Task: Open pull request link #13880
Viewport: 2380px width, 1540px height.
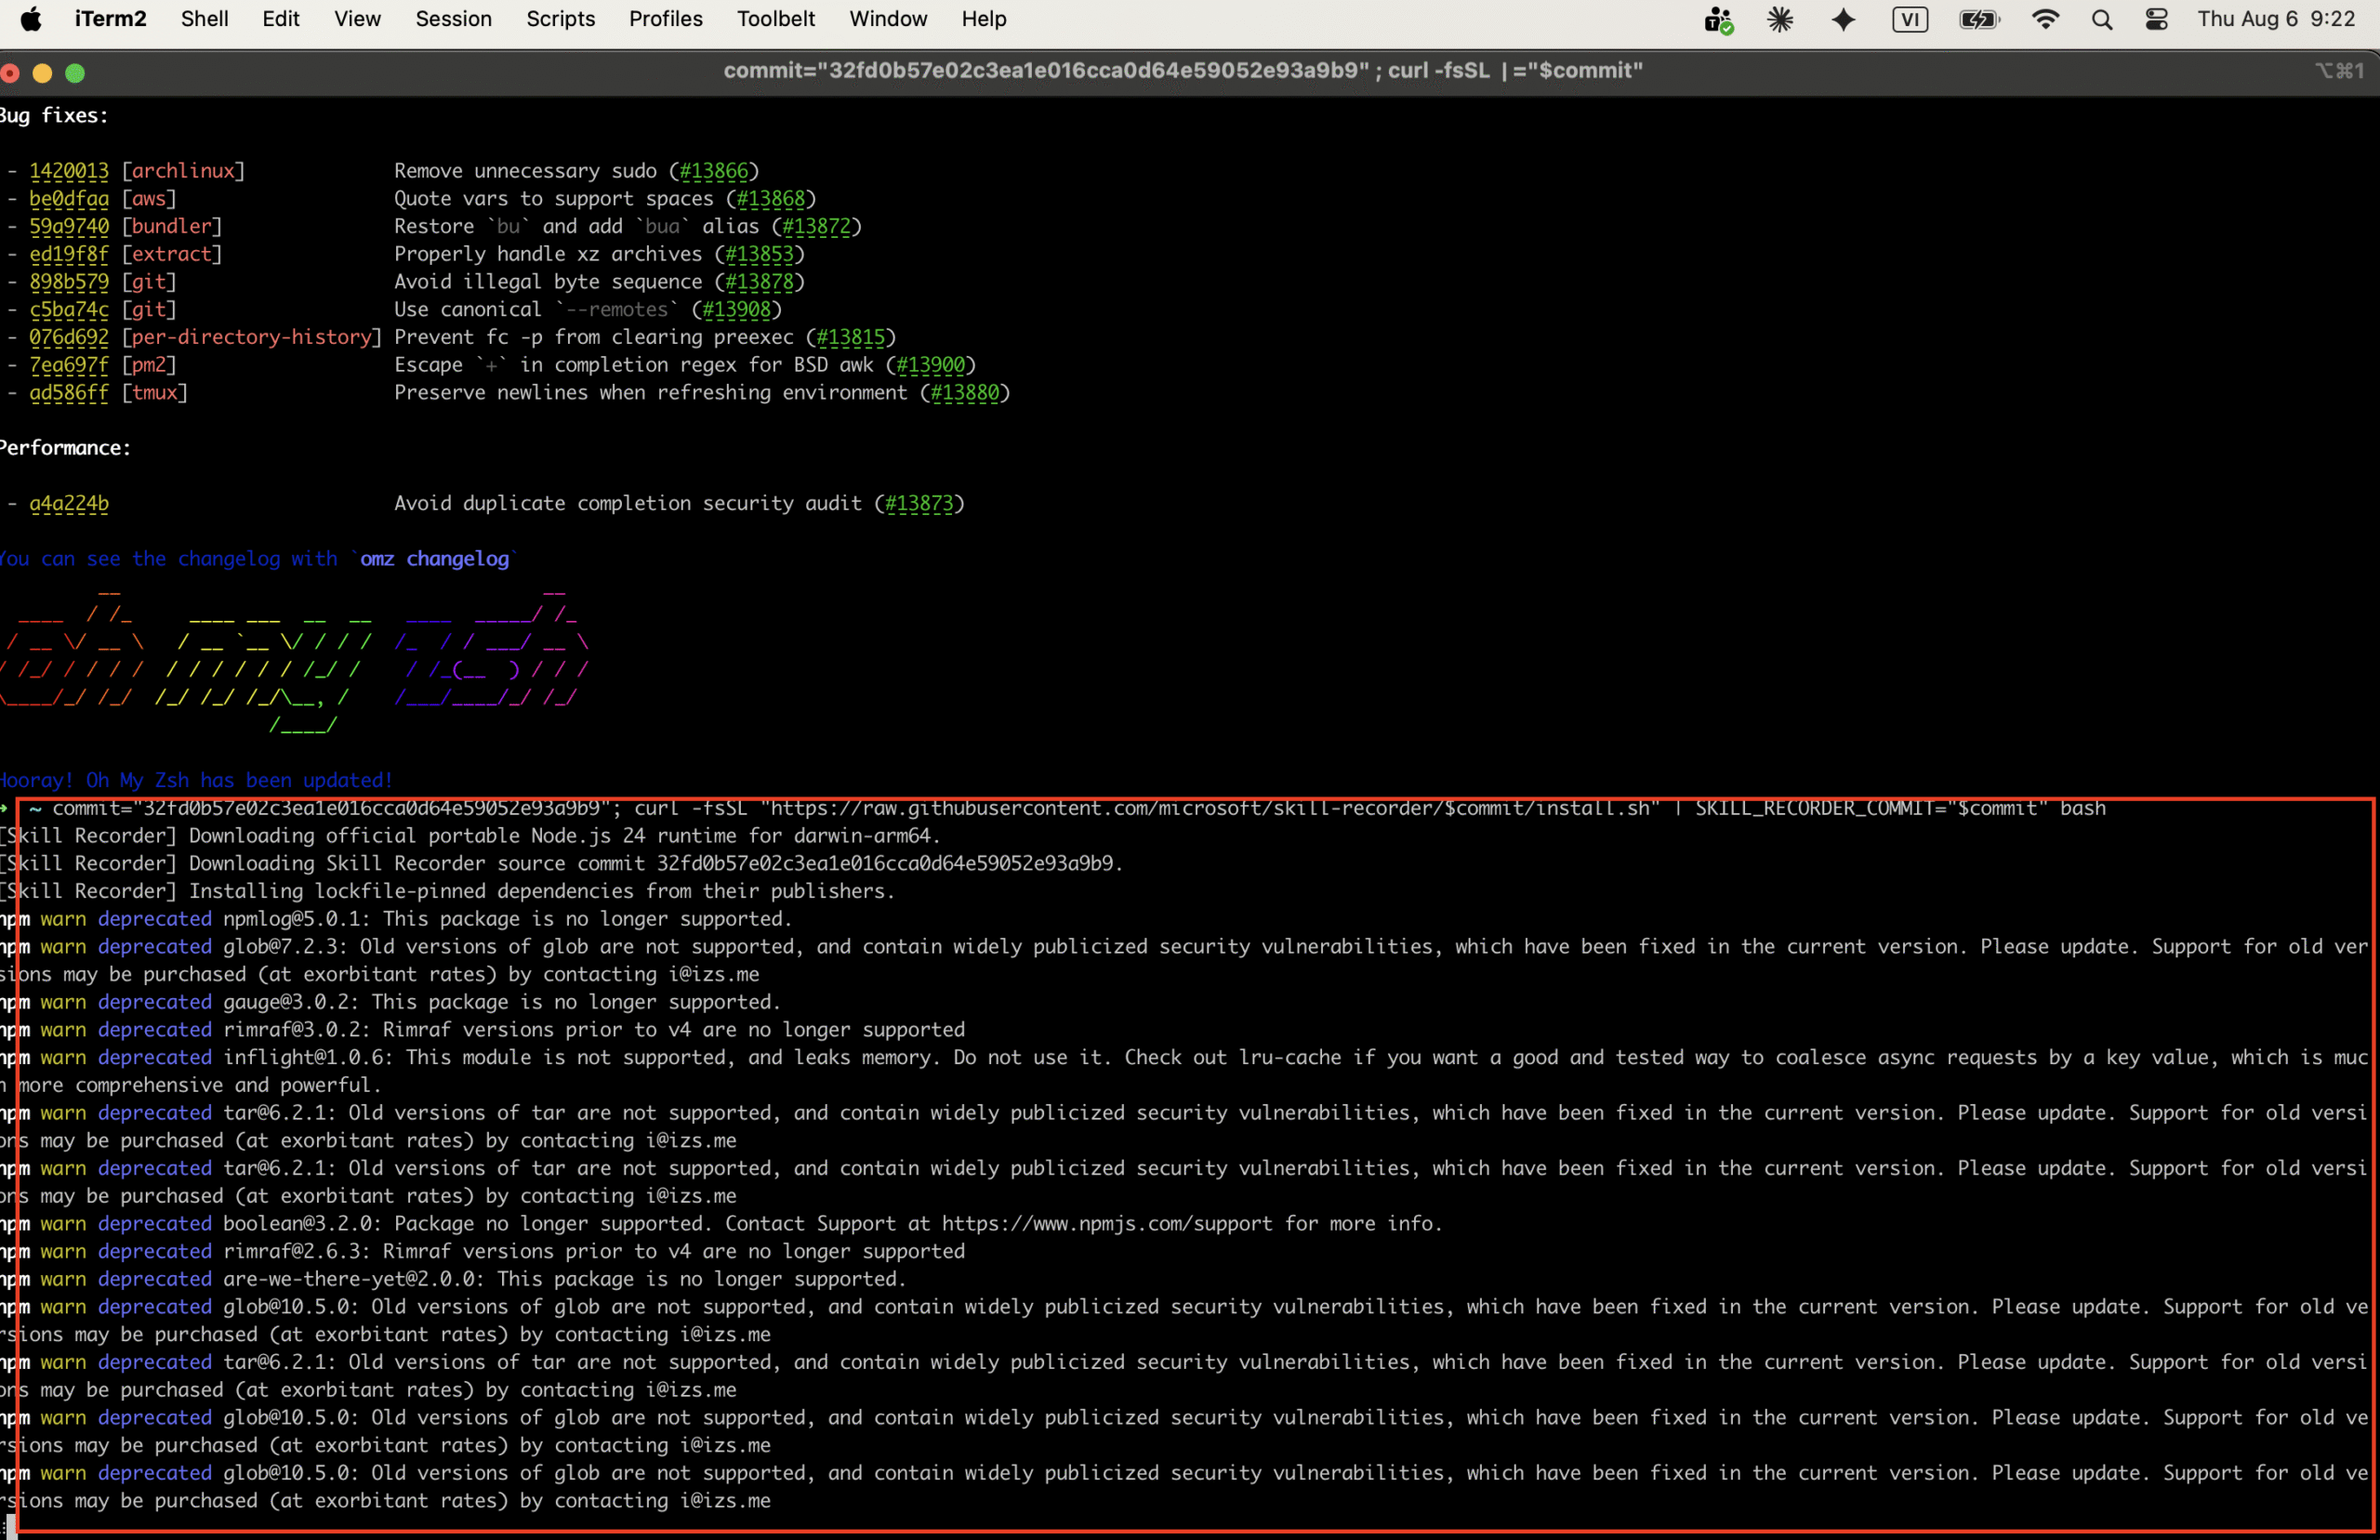Action: point(965,393)
